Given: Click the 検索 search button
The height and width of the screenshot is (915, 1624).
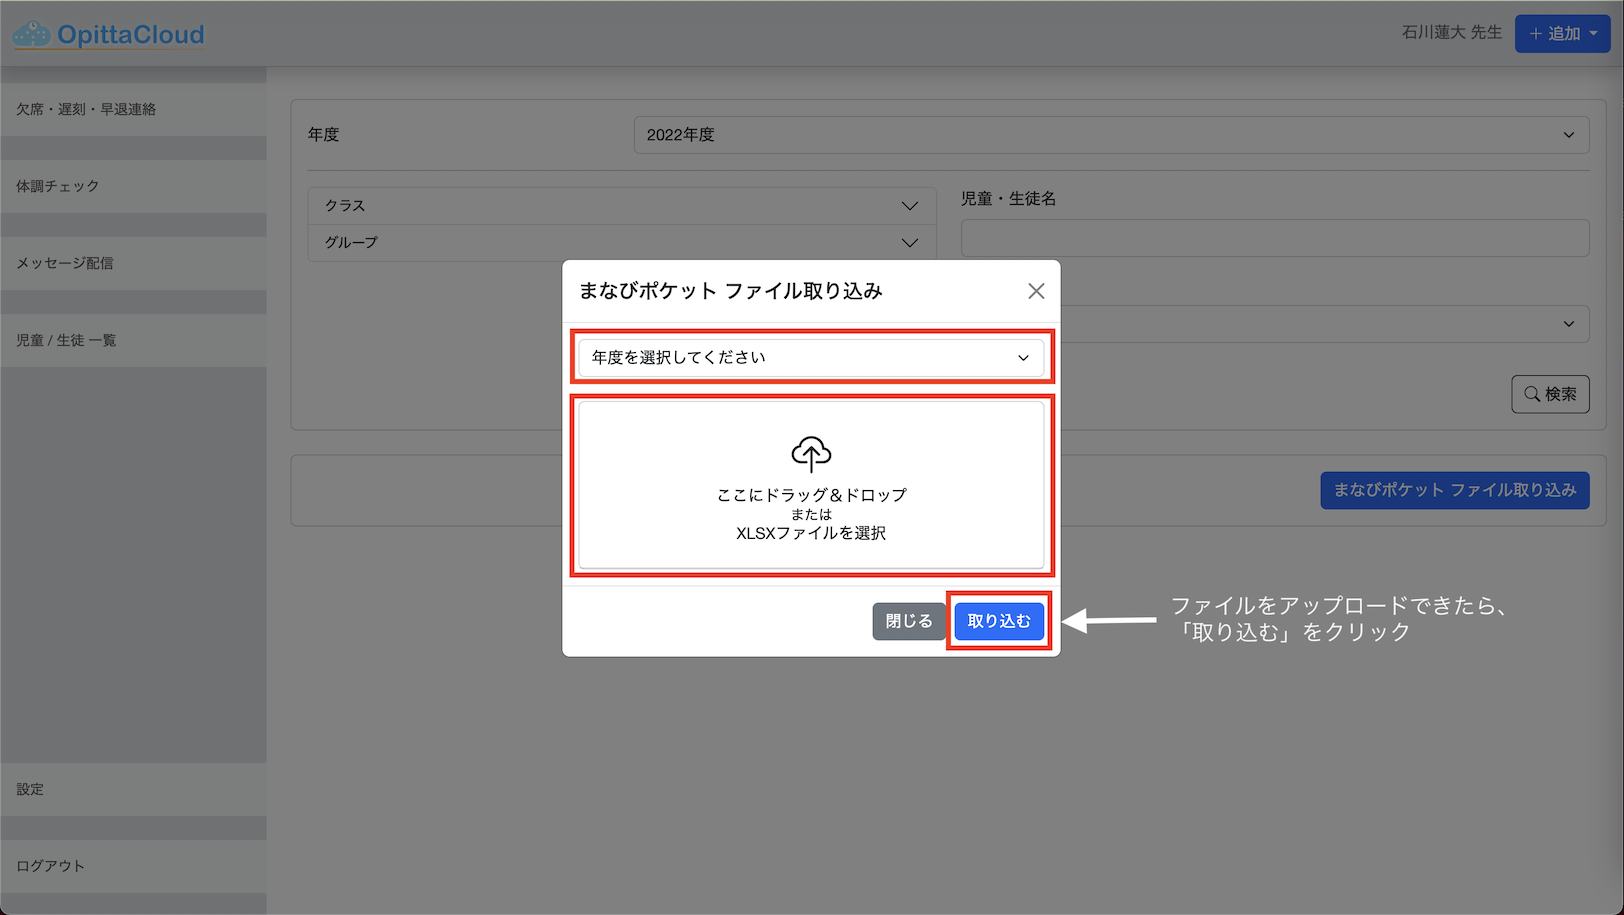Looking at the screenshot, I should 1550,394.
